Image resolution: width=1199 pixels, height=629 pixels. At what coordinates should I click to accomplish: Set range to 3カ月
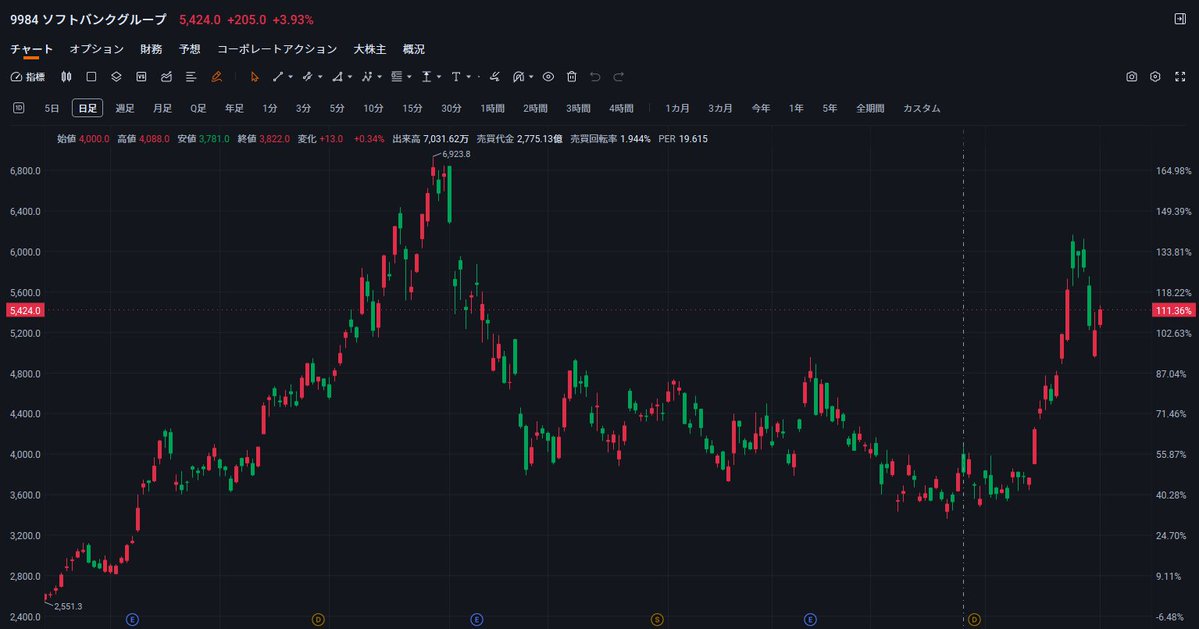720,109
